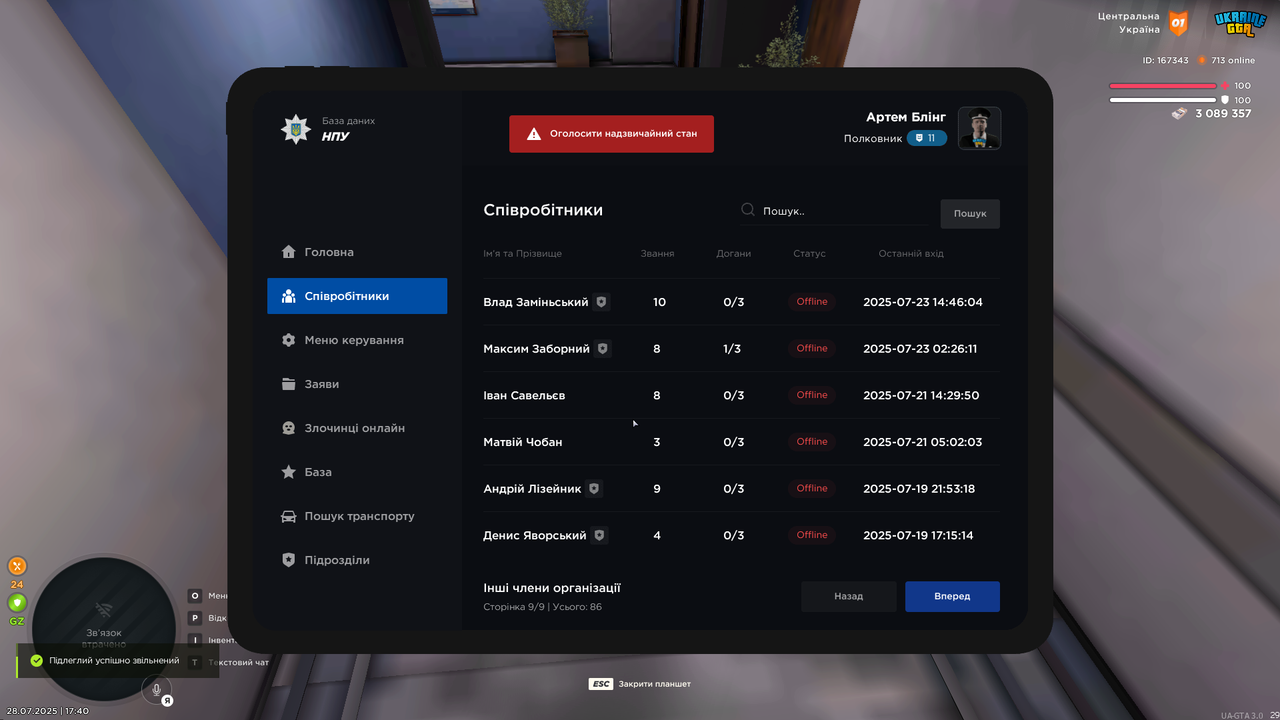Click the Закрити планшет hint text
The width and height of the screenshot is (1280, 720).
[x=655, y=684]
